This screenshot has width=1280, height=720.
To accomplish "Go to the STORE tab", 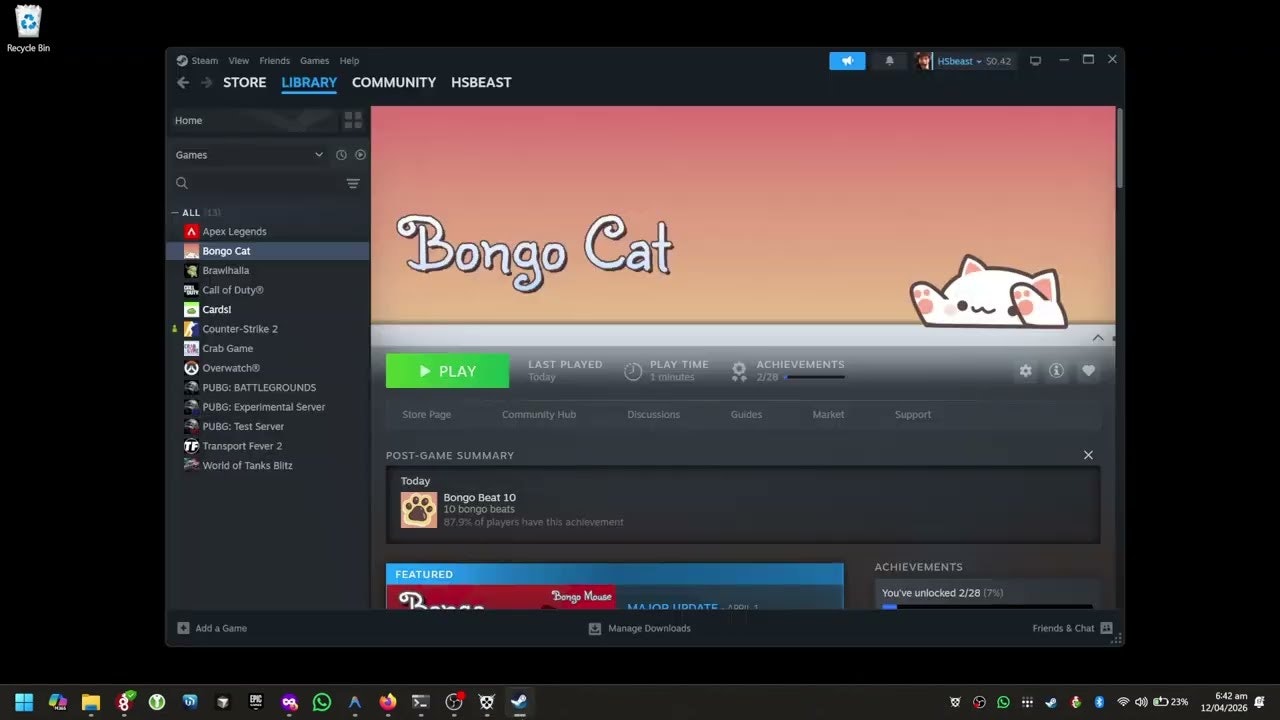I will click(245, 83).
